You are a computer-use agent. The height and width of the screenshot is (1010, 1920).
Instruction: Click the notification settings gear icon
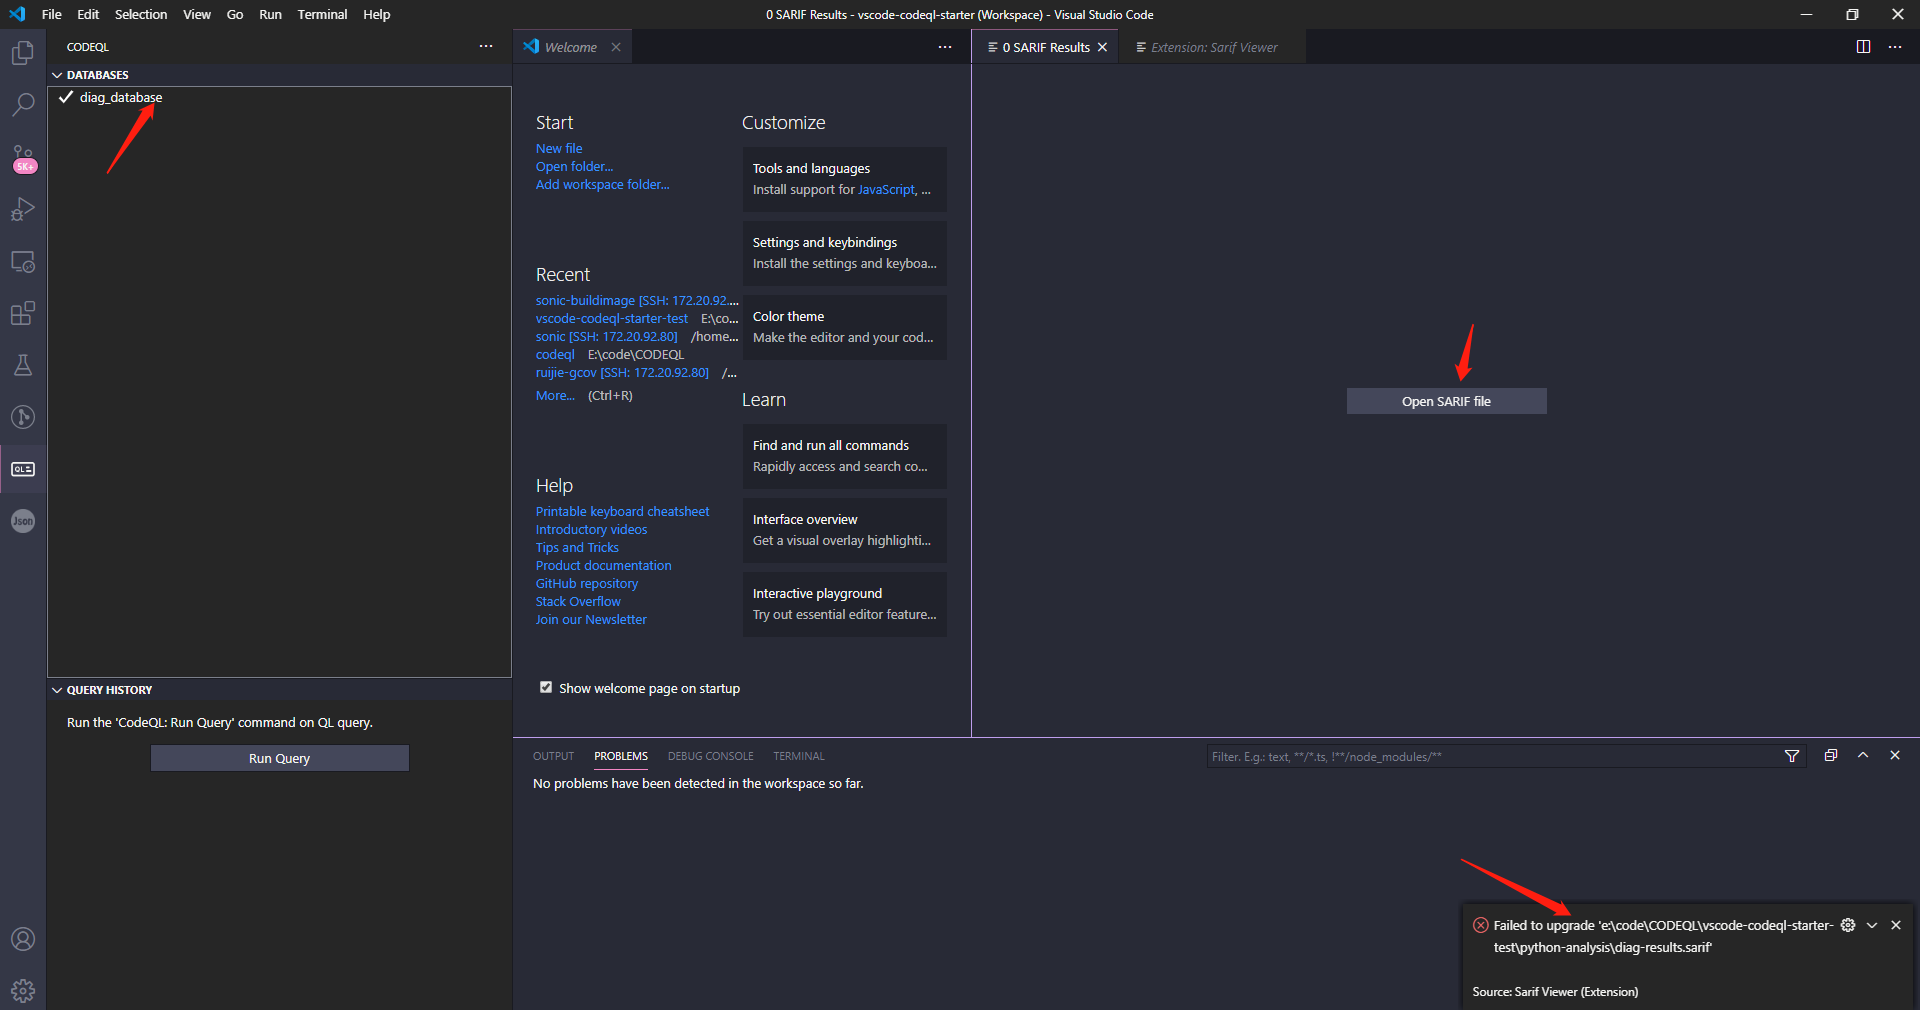tap(1848, 925)
